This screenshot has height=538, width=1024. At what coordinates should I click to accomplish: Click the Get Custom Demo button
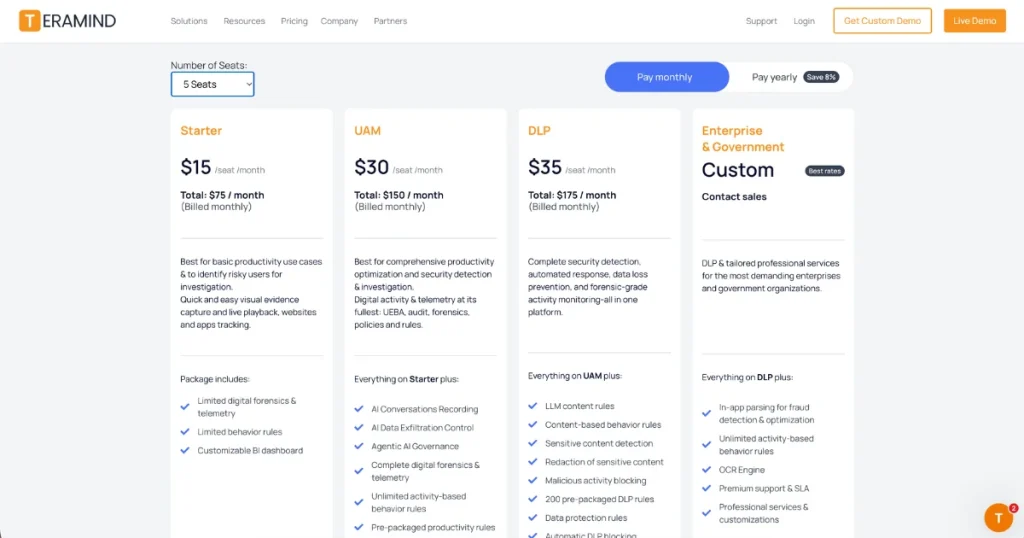(882, 21)
